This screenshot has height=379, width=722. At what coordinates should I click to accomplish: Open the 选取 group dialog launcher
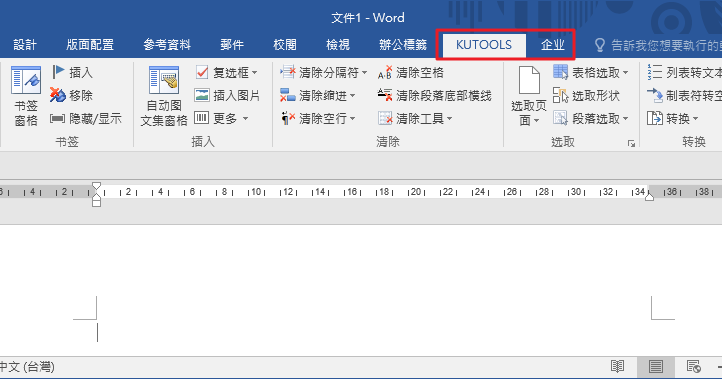631,144
